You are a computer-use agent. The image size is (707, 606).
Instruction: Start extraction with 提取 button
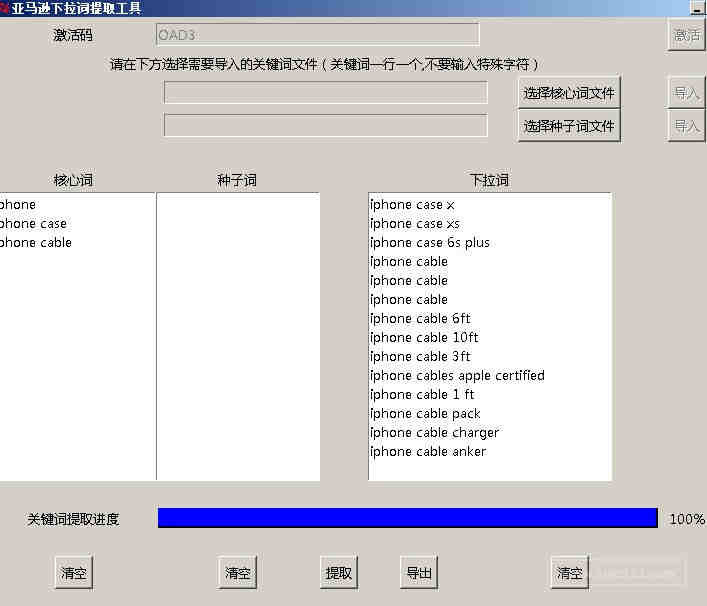pyautogui.click(x=339, y=573)
